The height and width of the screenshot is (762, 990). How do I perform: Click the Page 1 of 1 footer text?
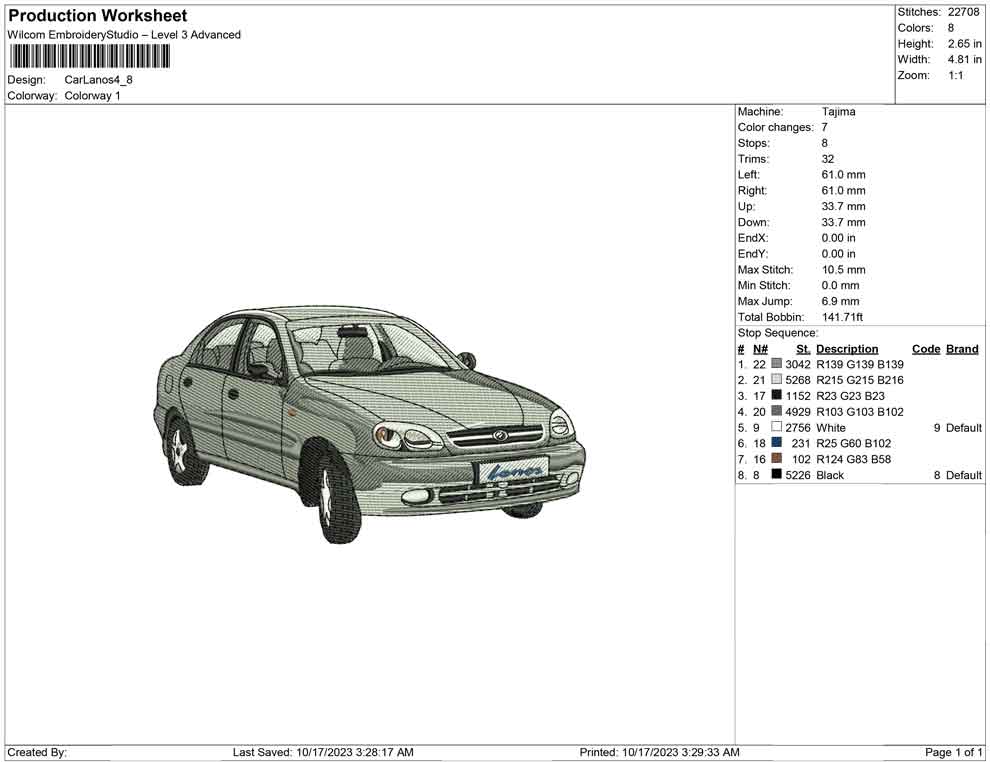click(x=954, y=752)
